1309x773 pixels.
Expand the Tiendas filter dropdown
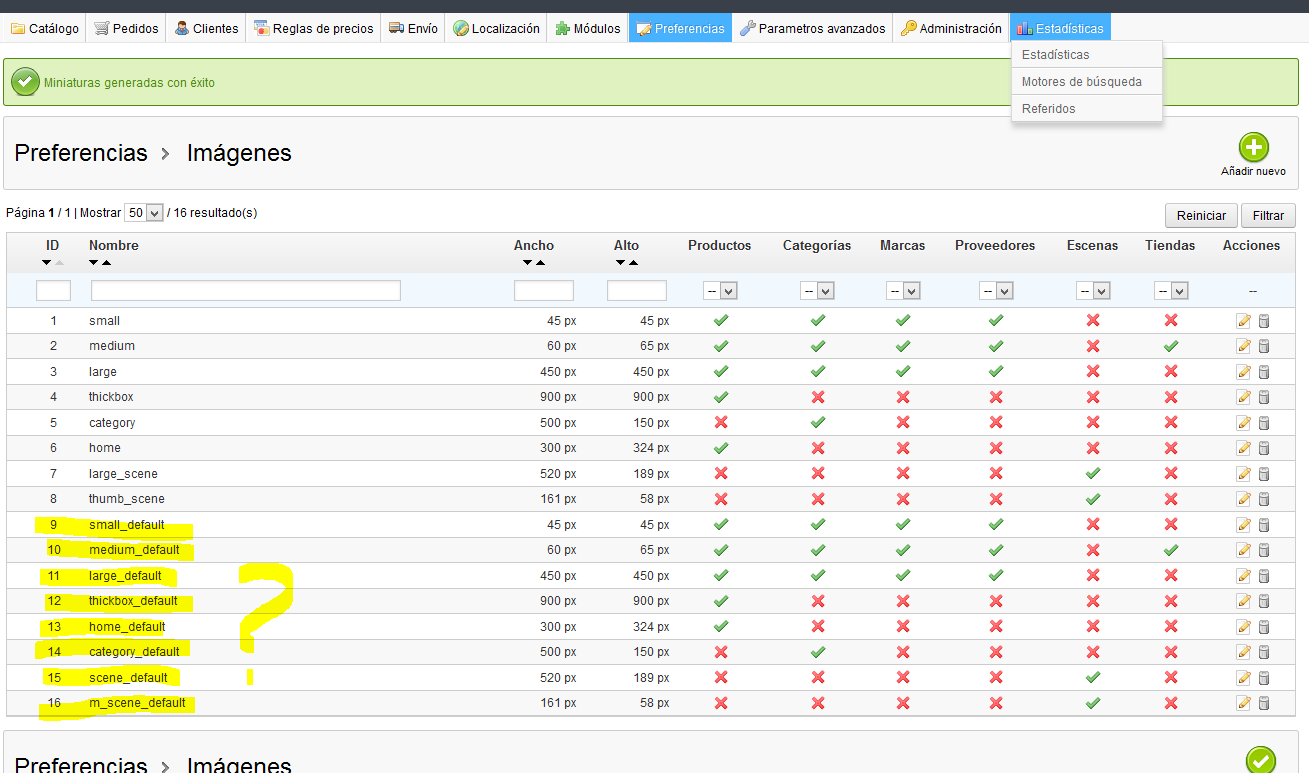(1171, 291)
